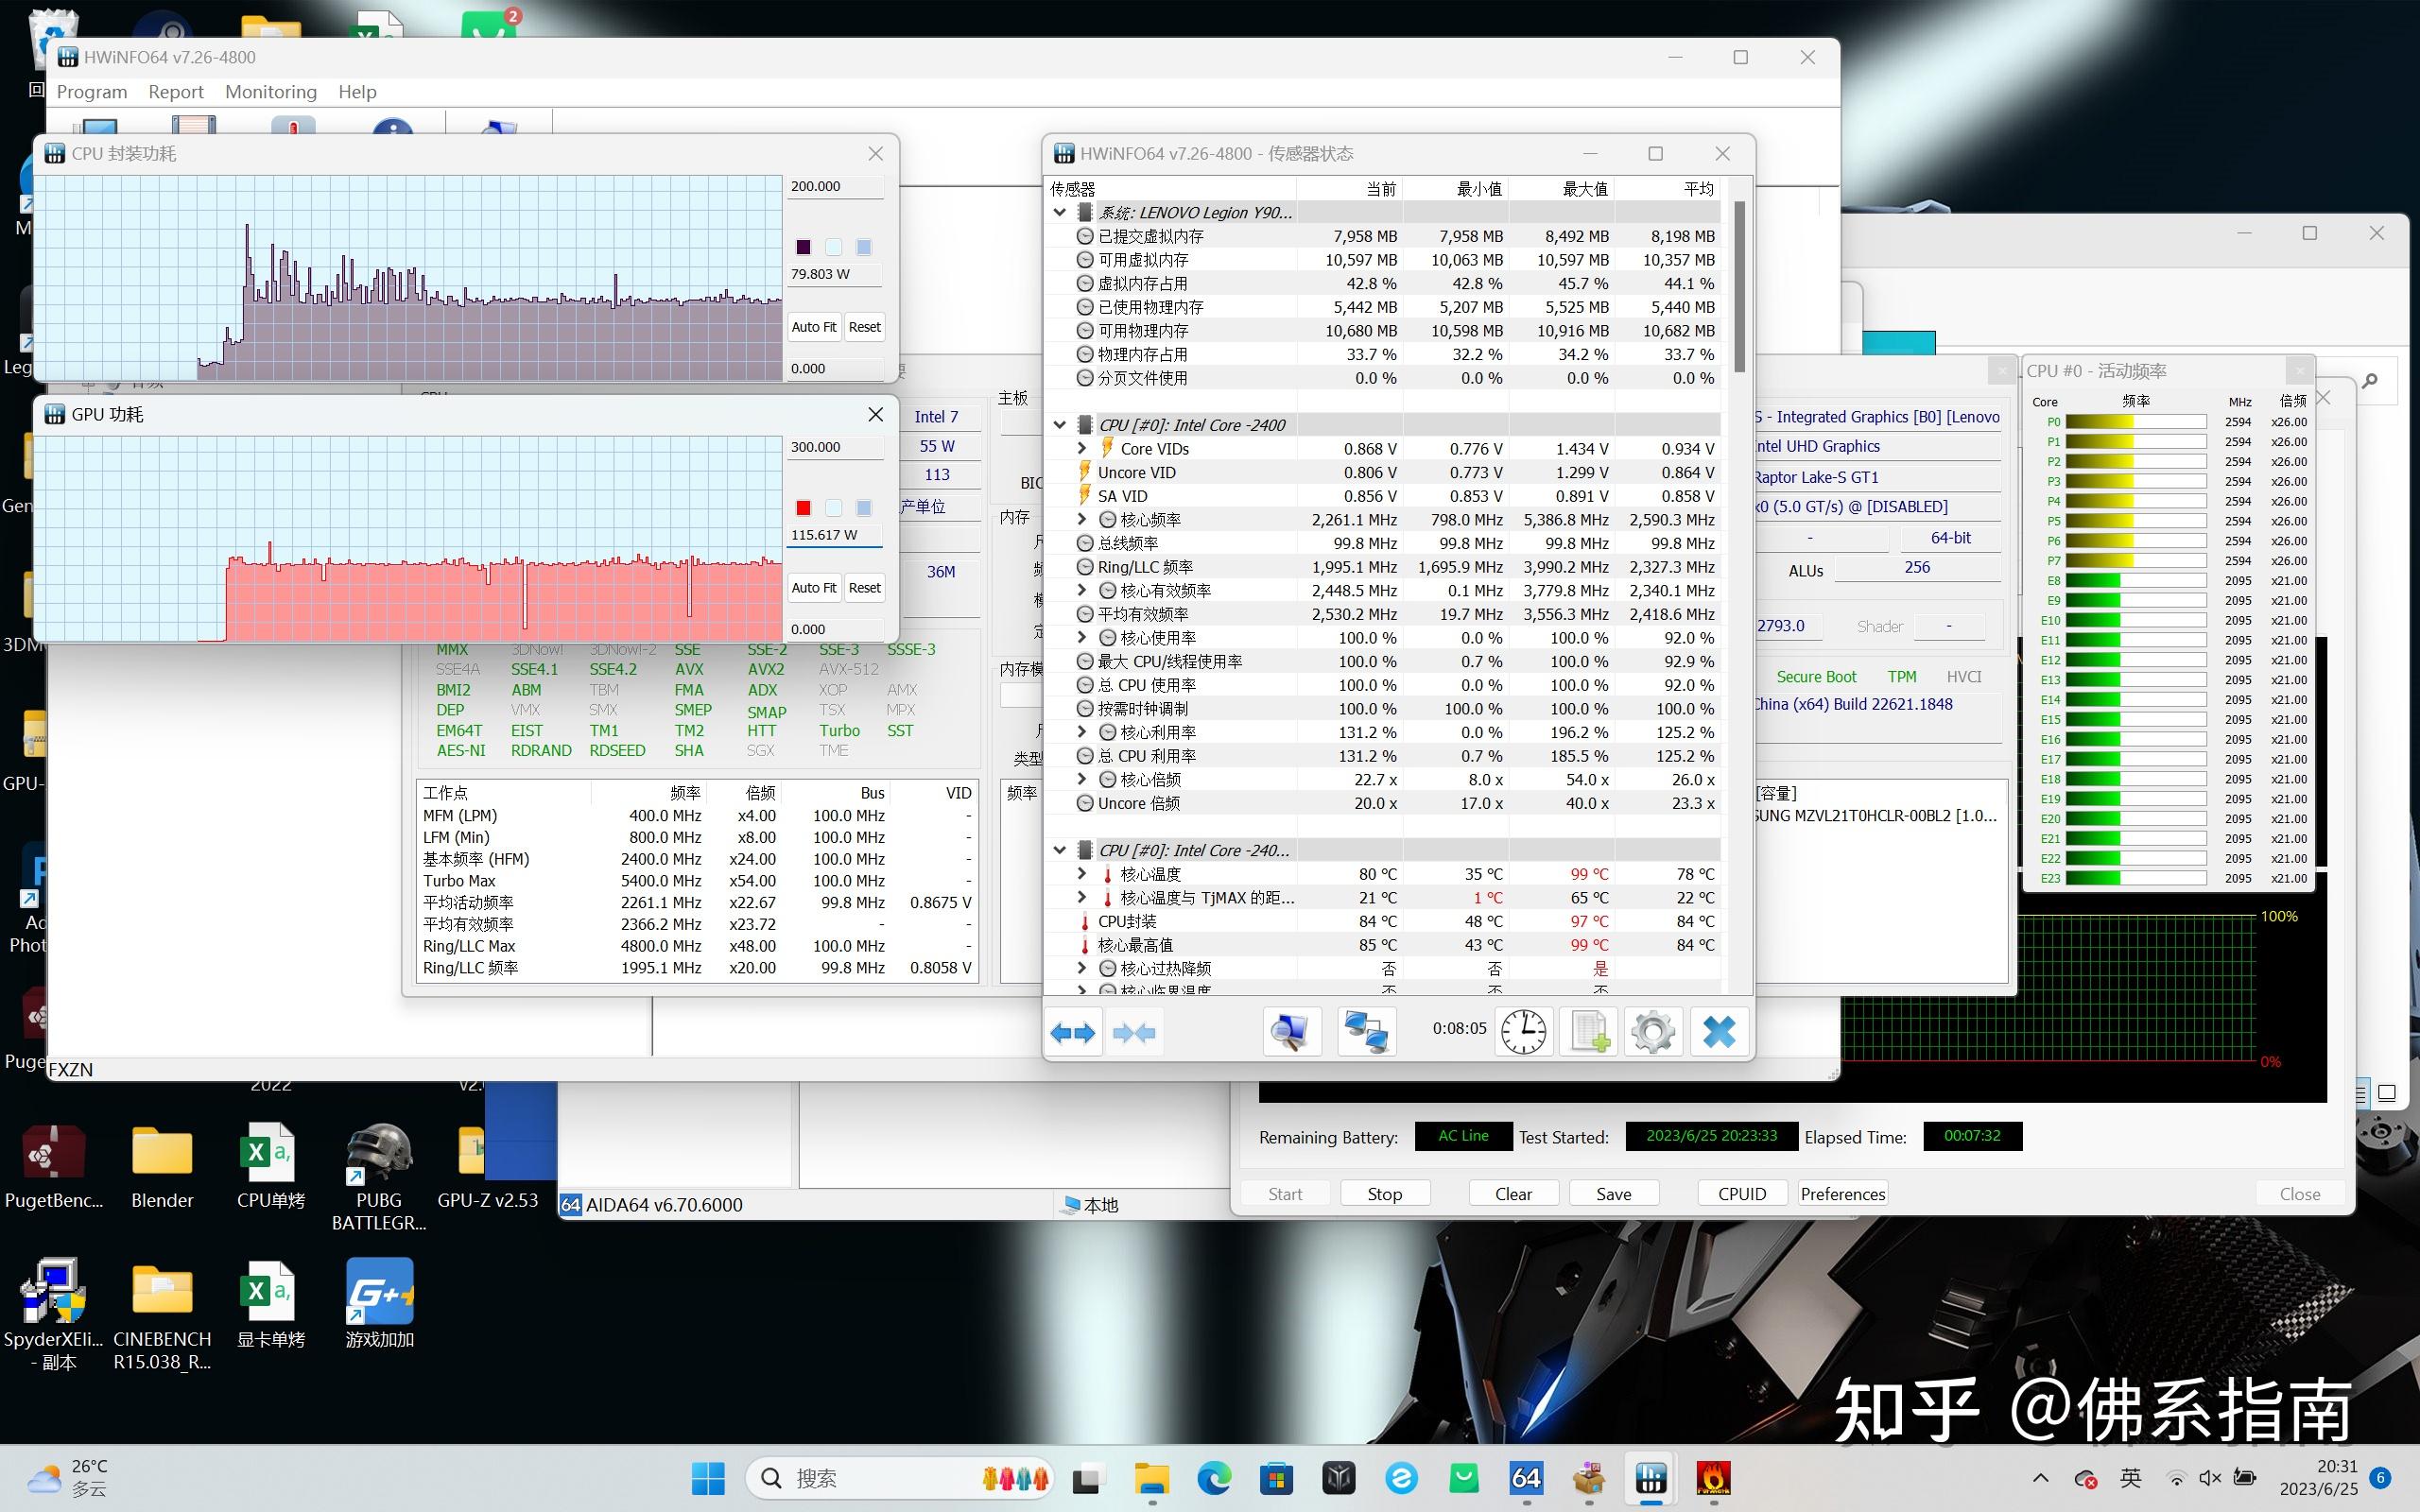Click the dark purple CPU power color swatch
Image resolution: width=2420 pixels, height=1512 pixels.
click(x=803, y=247)
